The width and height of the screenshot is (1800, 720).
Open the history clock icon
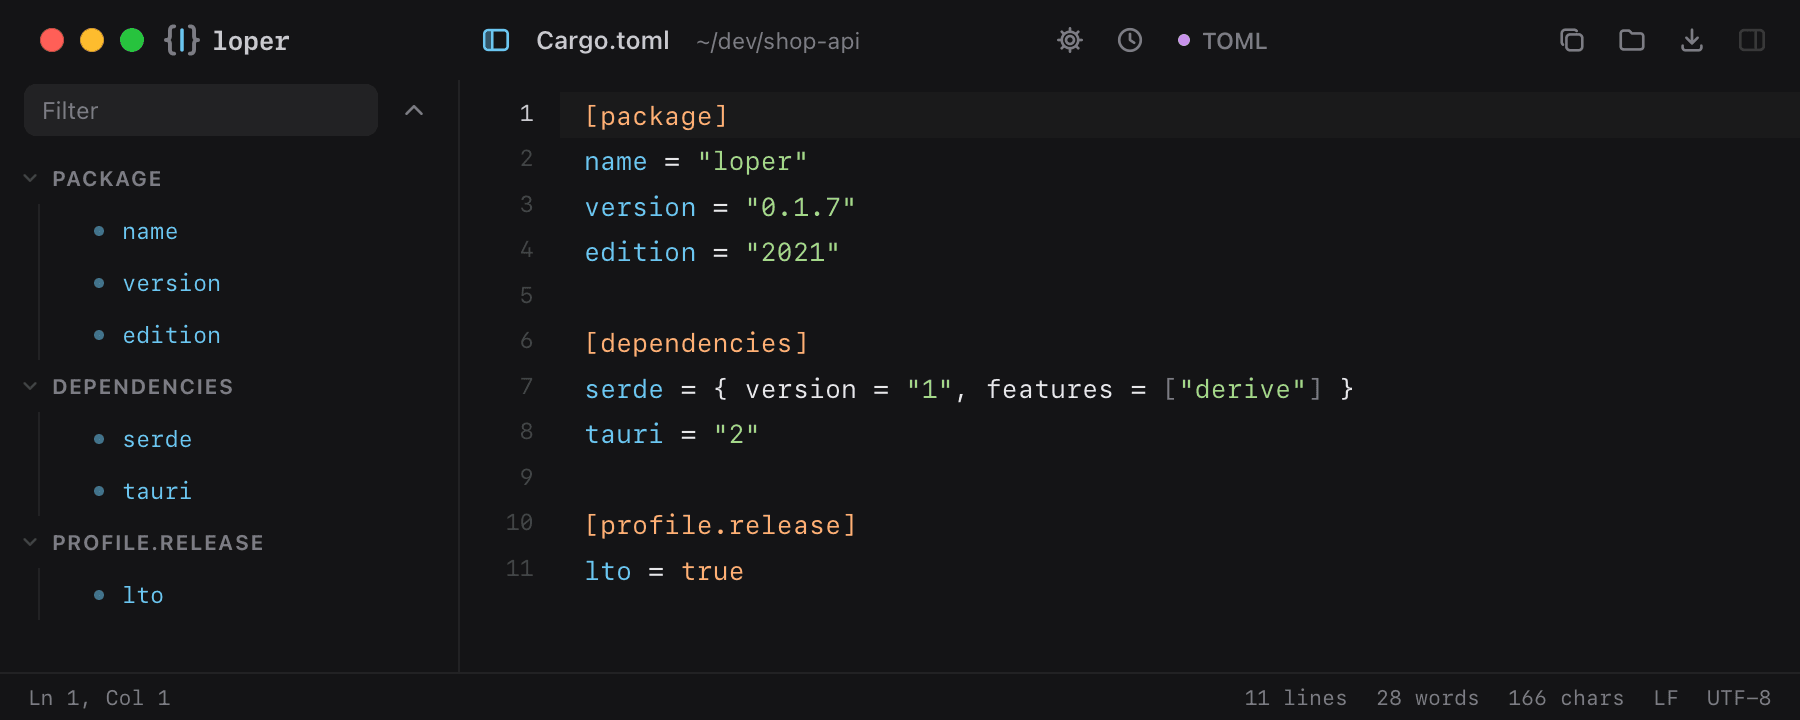(1130, 40)
